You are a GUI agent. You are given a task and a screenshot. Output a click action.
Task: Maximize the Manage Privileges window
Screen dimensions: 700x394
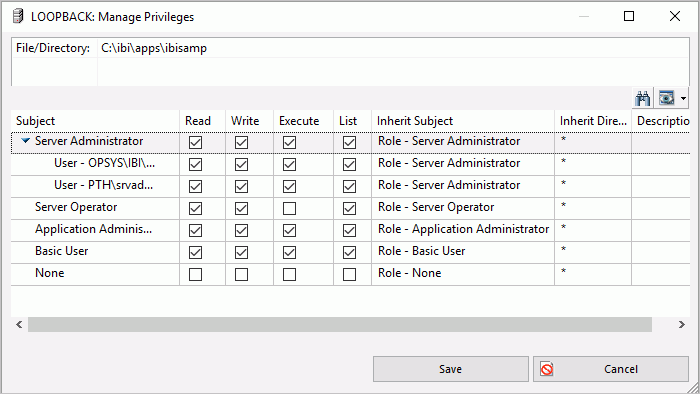(x=629, y=16)
